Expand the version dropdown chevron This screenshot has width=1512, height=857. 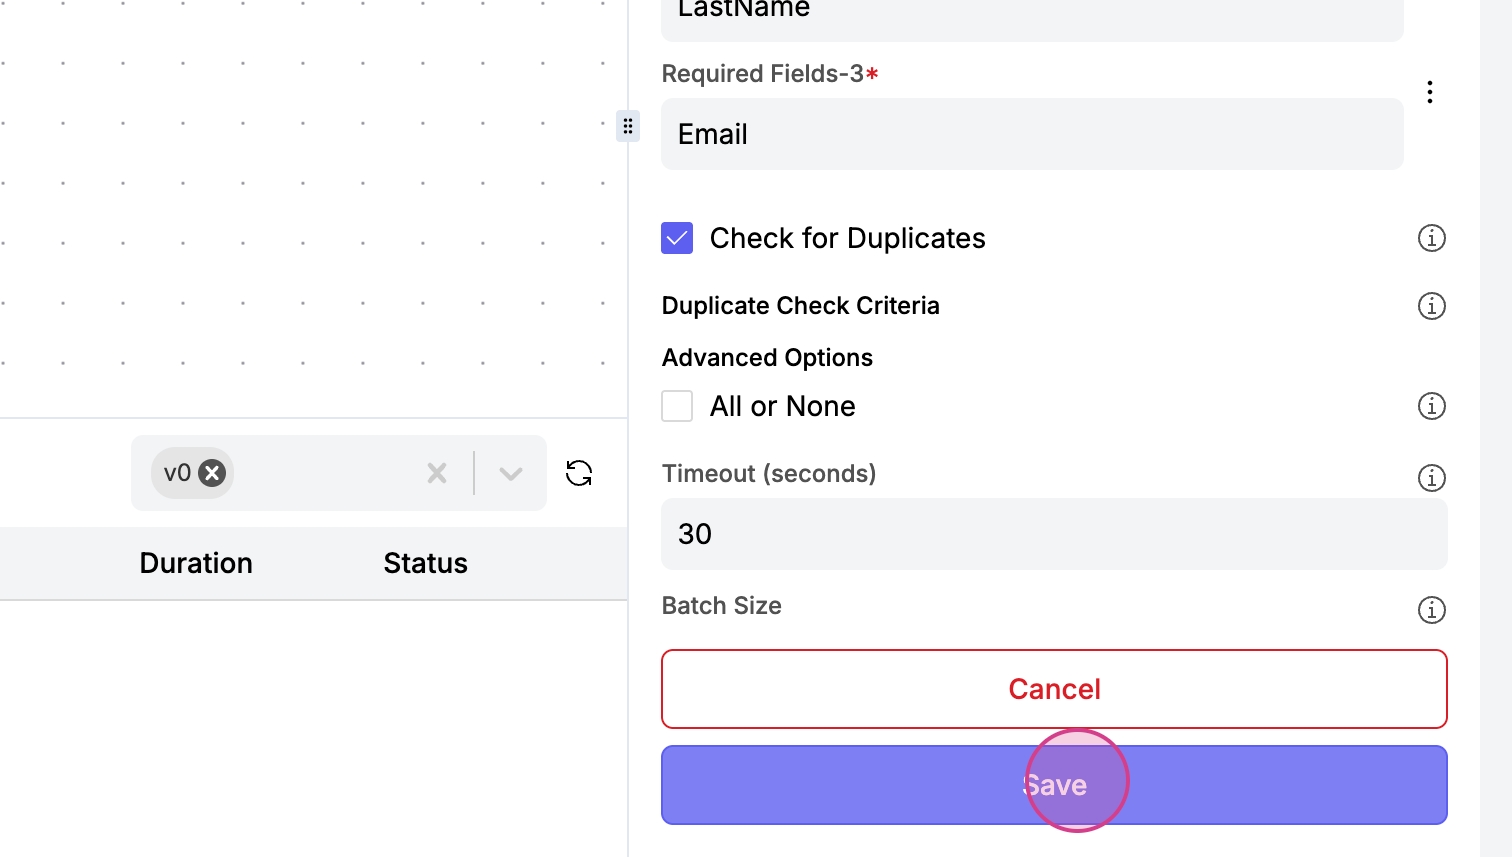click(x=511, y=473)
